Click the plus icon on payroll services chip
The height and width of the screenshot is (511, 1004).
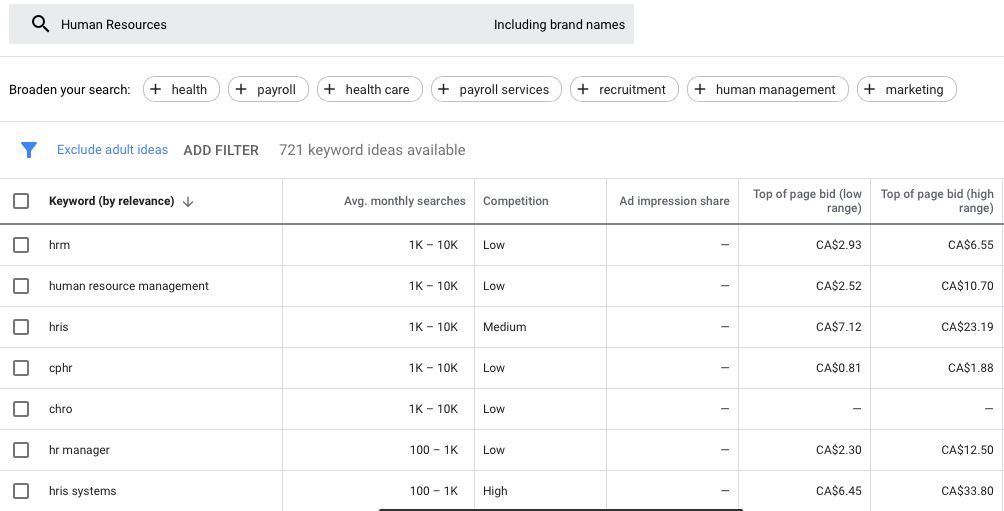pos(443,89)
